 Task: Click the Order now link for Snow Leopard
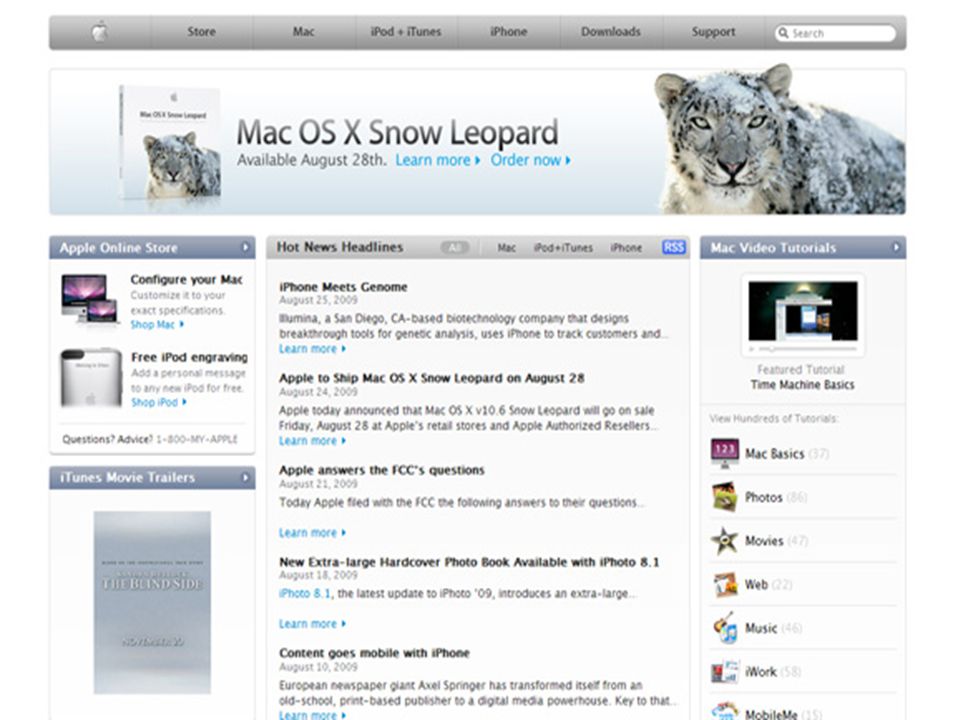point(530,160)
